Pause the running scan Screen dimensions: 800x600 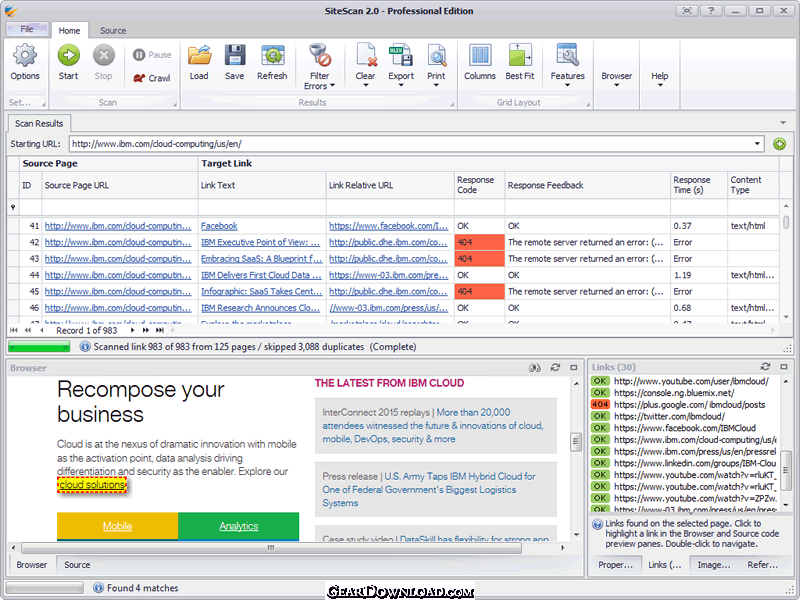click(152, 55)
